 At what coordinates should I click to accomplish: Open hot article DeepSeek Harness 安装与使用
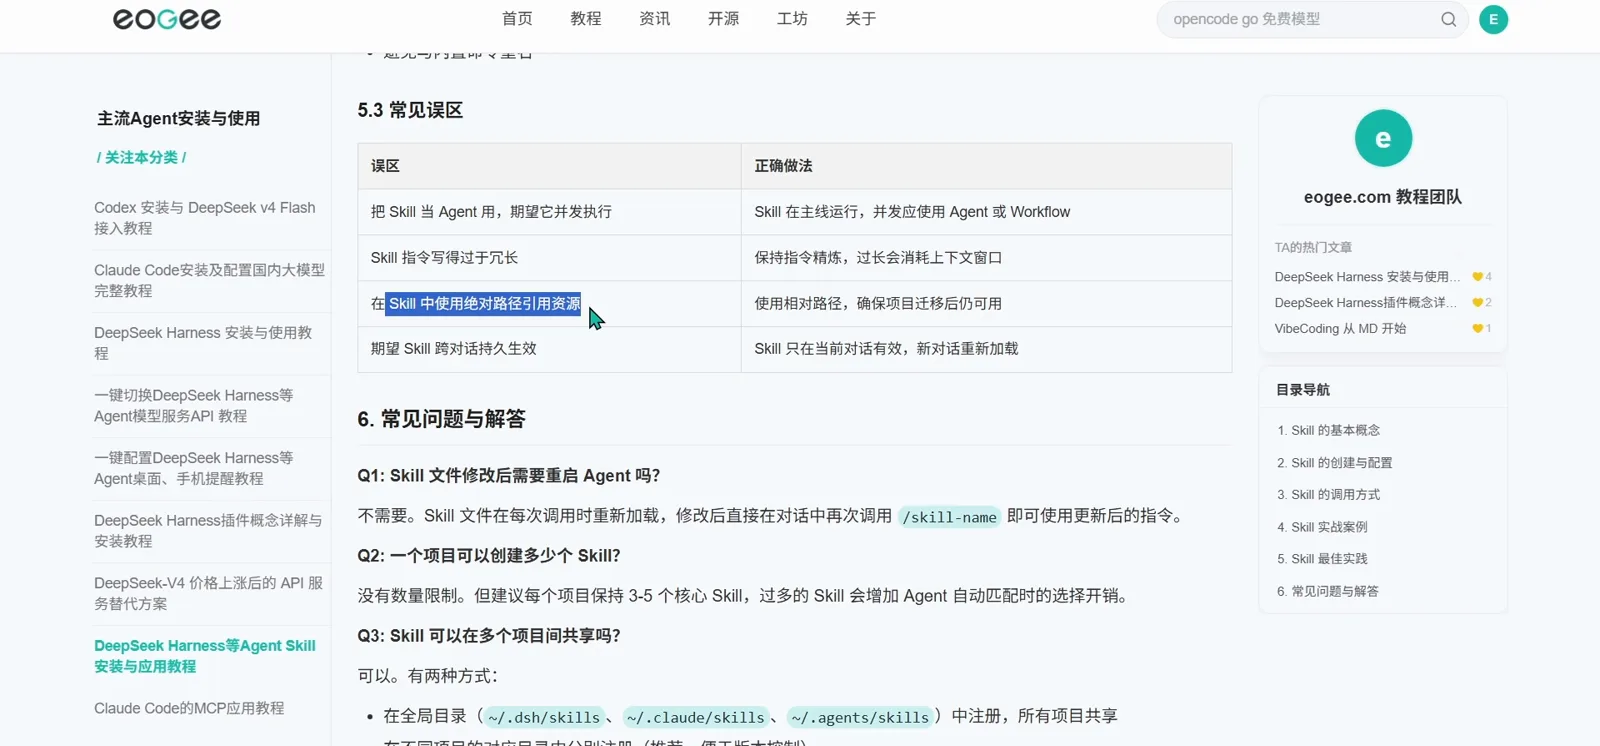click(1367, 277)
